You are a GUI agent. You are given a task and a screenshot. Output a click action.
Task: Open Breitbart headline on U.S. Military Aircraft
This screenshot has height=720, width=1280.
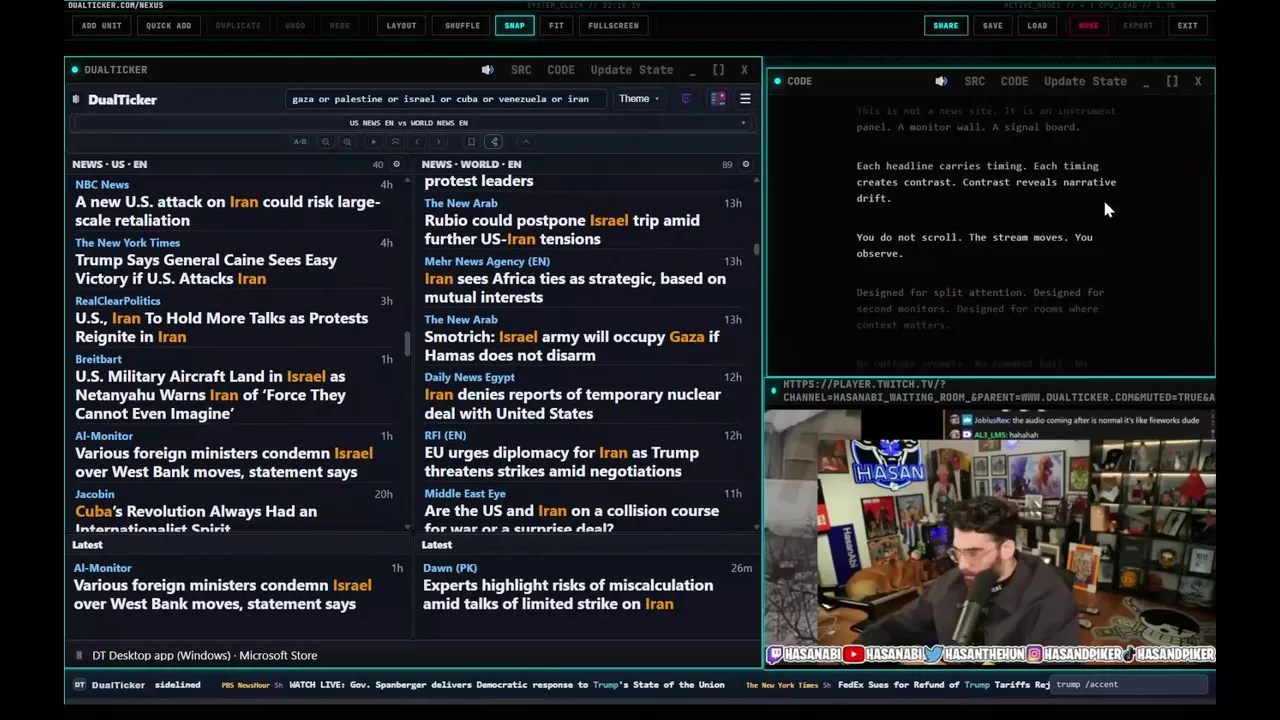point(212,395)
